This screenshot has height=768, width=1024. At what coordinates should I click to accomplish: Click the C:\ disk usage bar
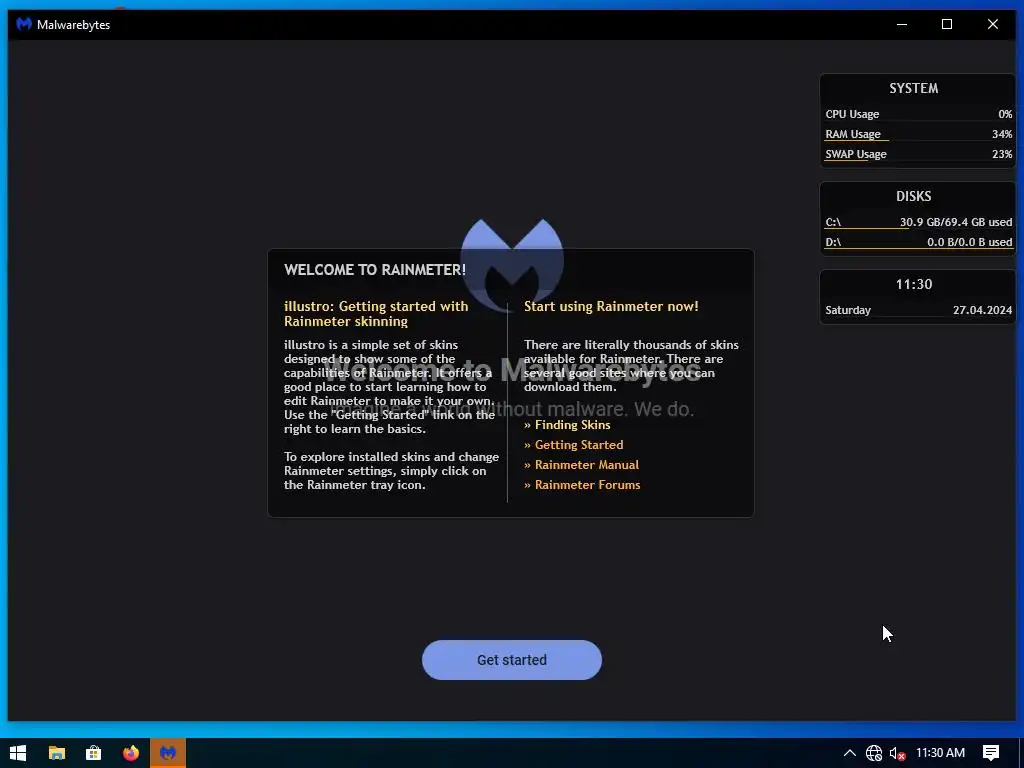point(918,228)
